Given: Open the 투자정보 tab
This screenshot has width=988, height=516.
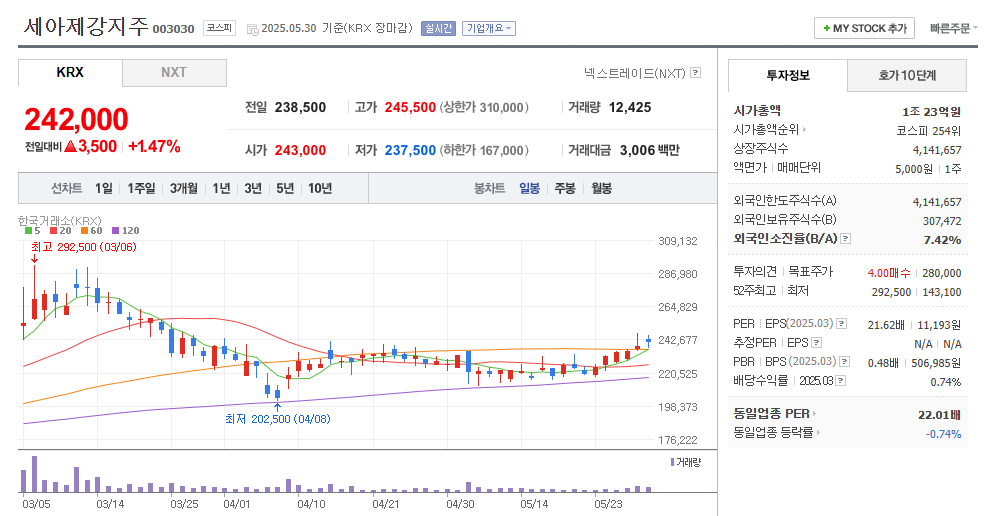Looking at the screenshot, I should tap(788, 76).
